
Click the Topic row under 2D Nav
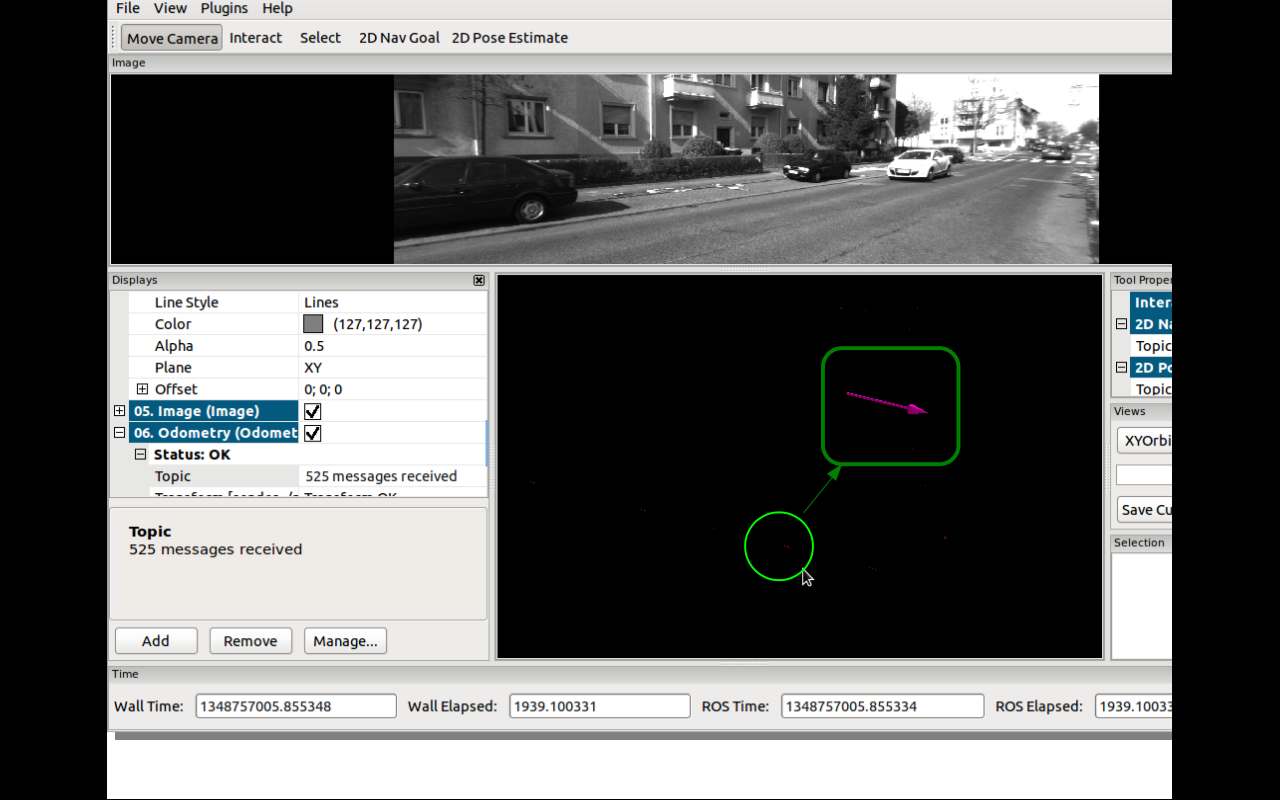click(1151, 346)
